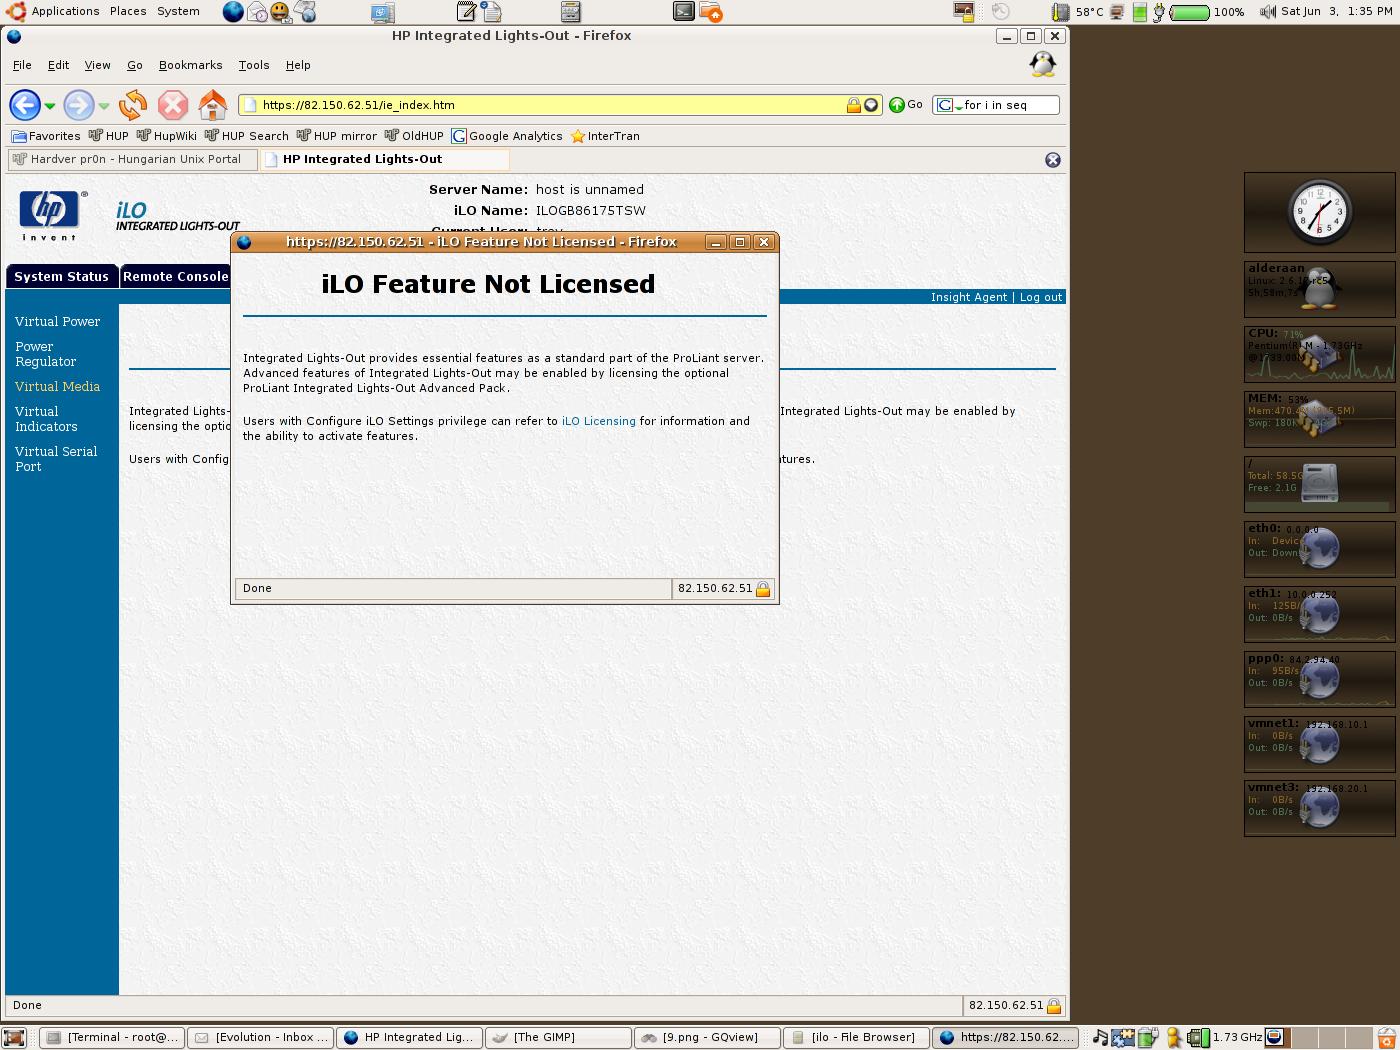Image resolution: width=1400 pixels, height=1050 pixels.
Task: Click the web browser globe launcher in top panel
Action: click(232, 12)
